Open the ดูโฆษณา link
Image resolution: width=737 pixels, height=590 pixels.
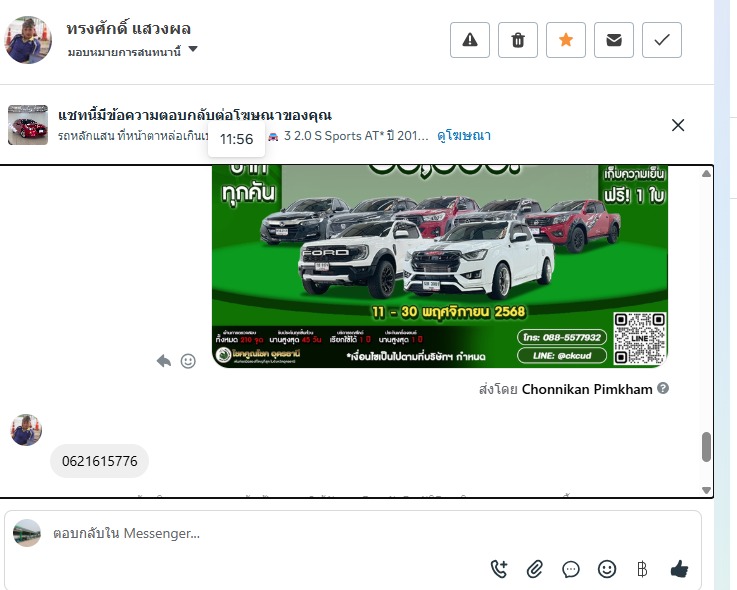[x=463, y=136]
